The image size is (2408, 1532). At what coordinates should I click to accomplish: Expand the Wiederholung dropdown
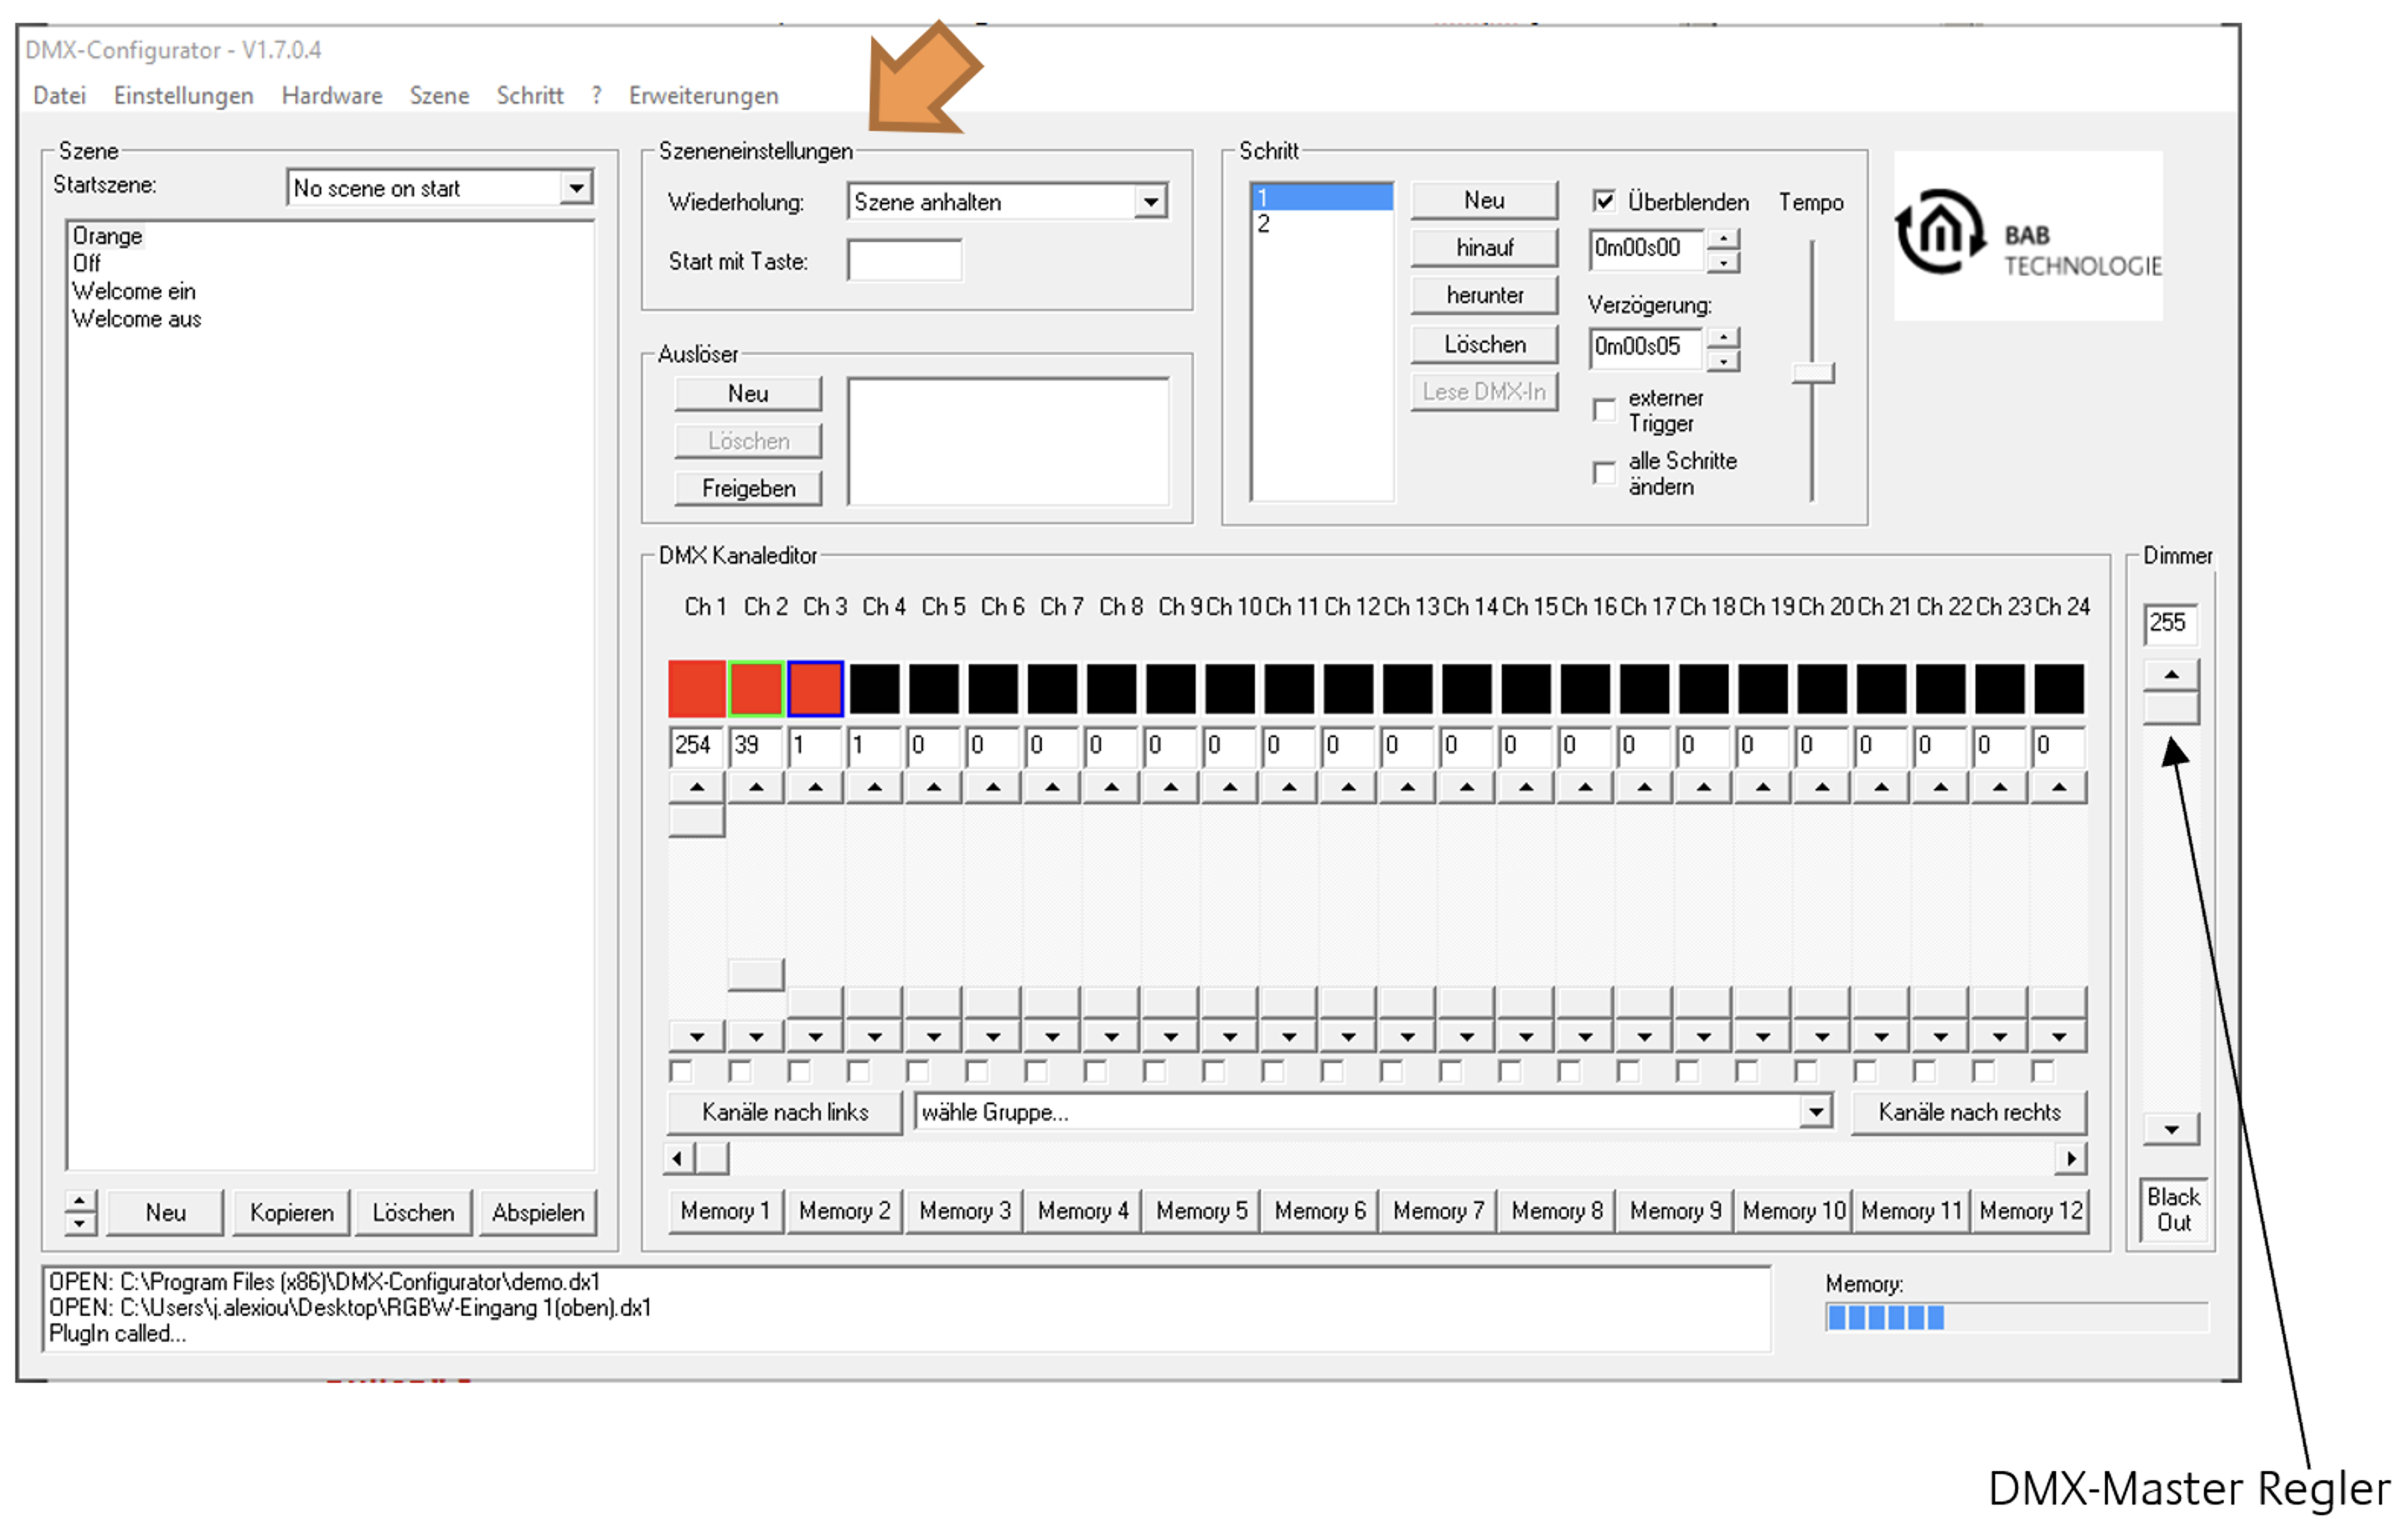pyautogui.click(x=1151, y=202)
